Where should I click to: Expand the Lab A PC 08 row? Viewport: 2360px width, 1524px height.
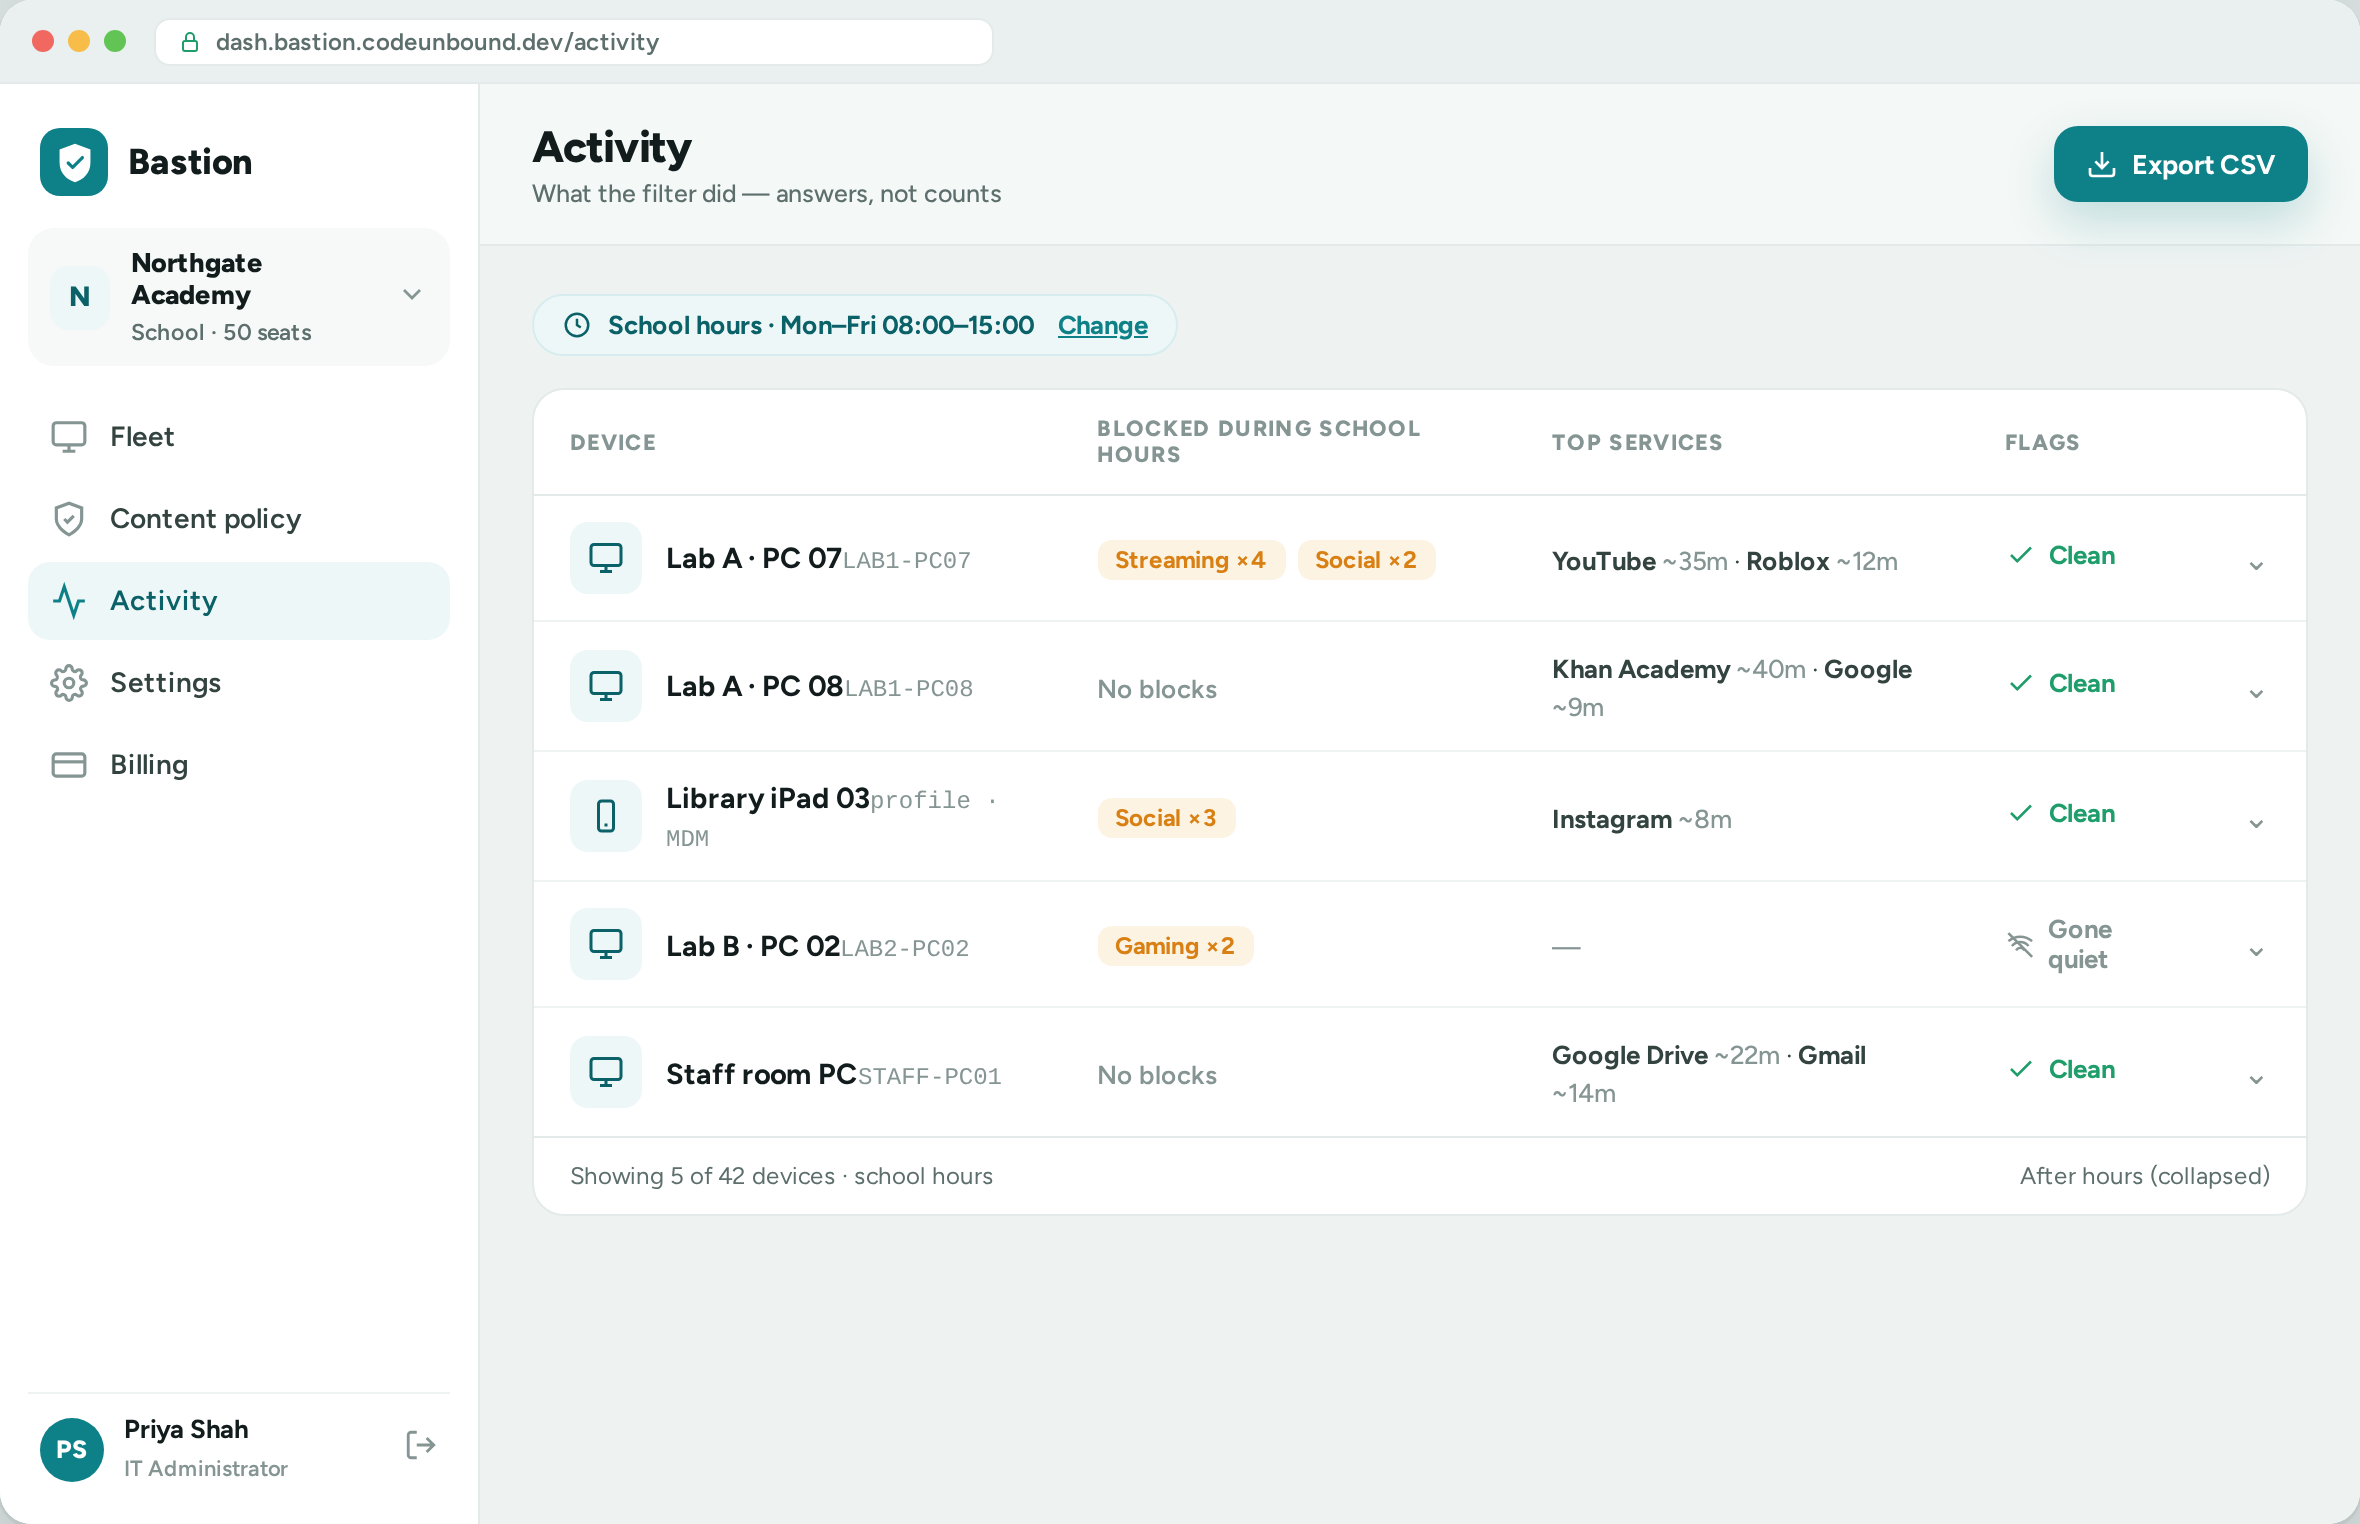[2256, 694]
